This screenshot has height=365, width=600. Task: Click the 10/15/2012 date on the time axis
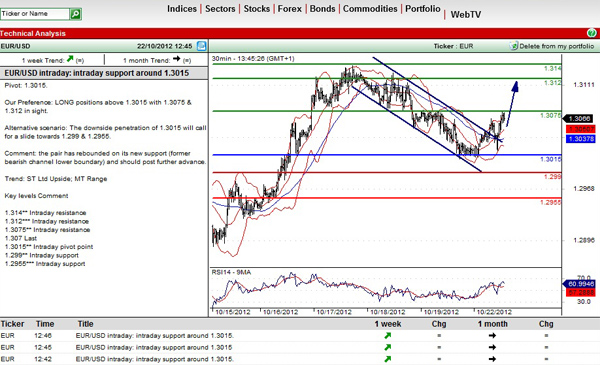tap(232, 312)
